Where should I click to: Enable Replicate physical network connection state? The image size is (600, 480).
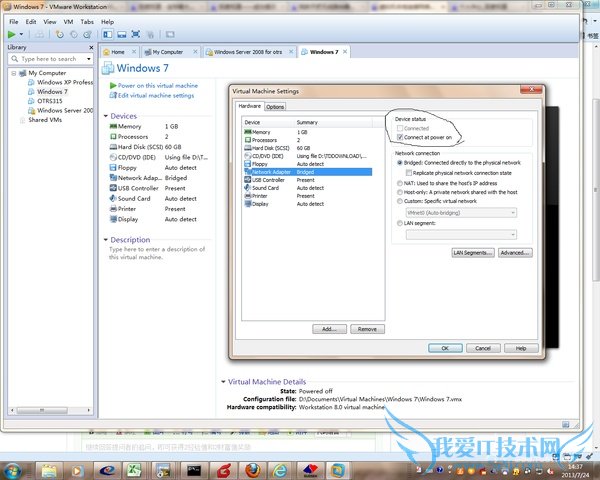(409, 173)
